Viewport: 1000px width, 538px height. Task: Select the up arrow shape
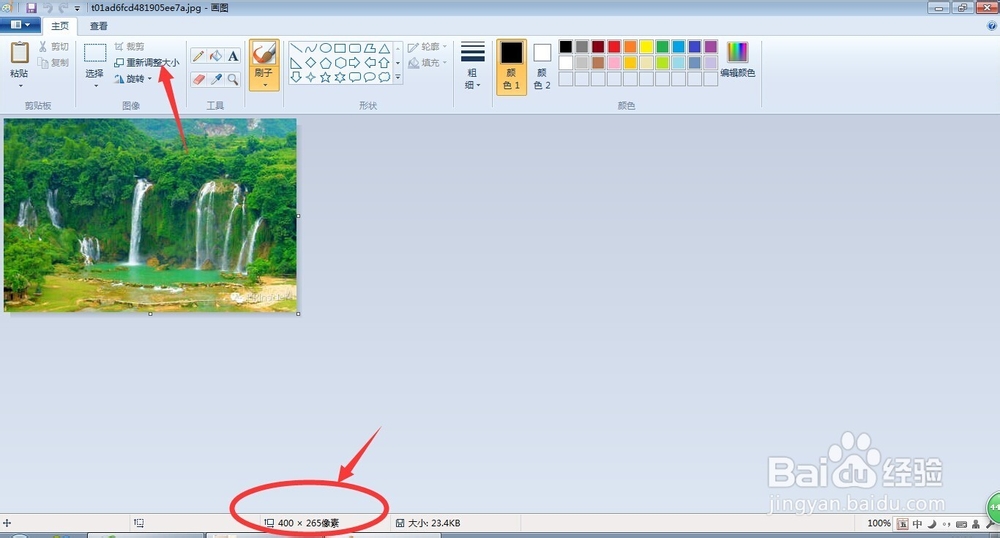pos(384,63)
